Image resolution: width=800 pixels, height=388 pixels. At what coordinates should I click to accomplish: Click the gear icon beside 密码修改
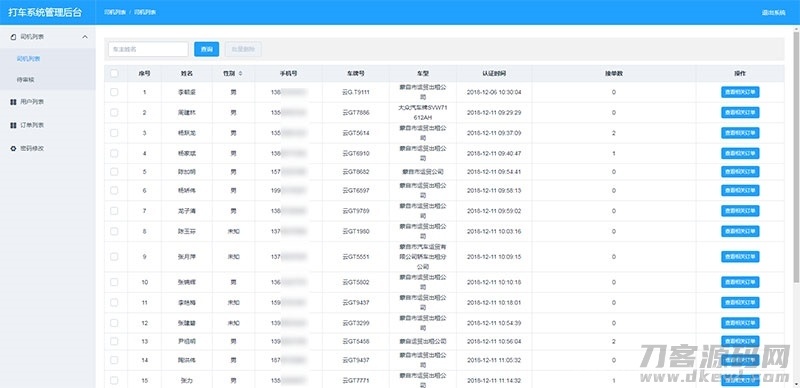coord(13,149)
